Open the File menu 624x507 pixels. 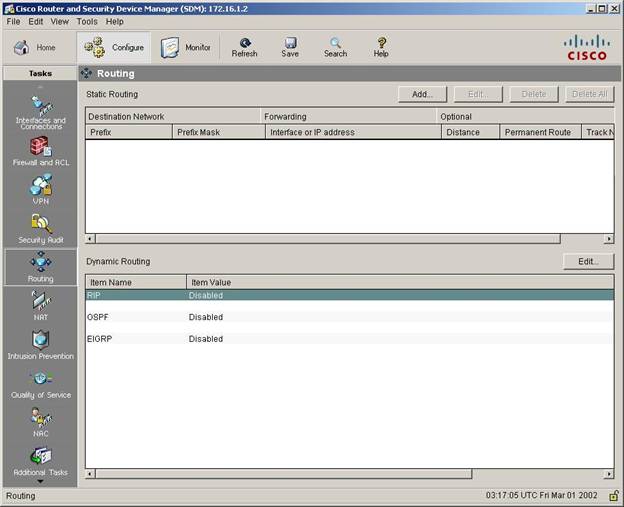[13, 21]
